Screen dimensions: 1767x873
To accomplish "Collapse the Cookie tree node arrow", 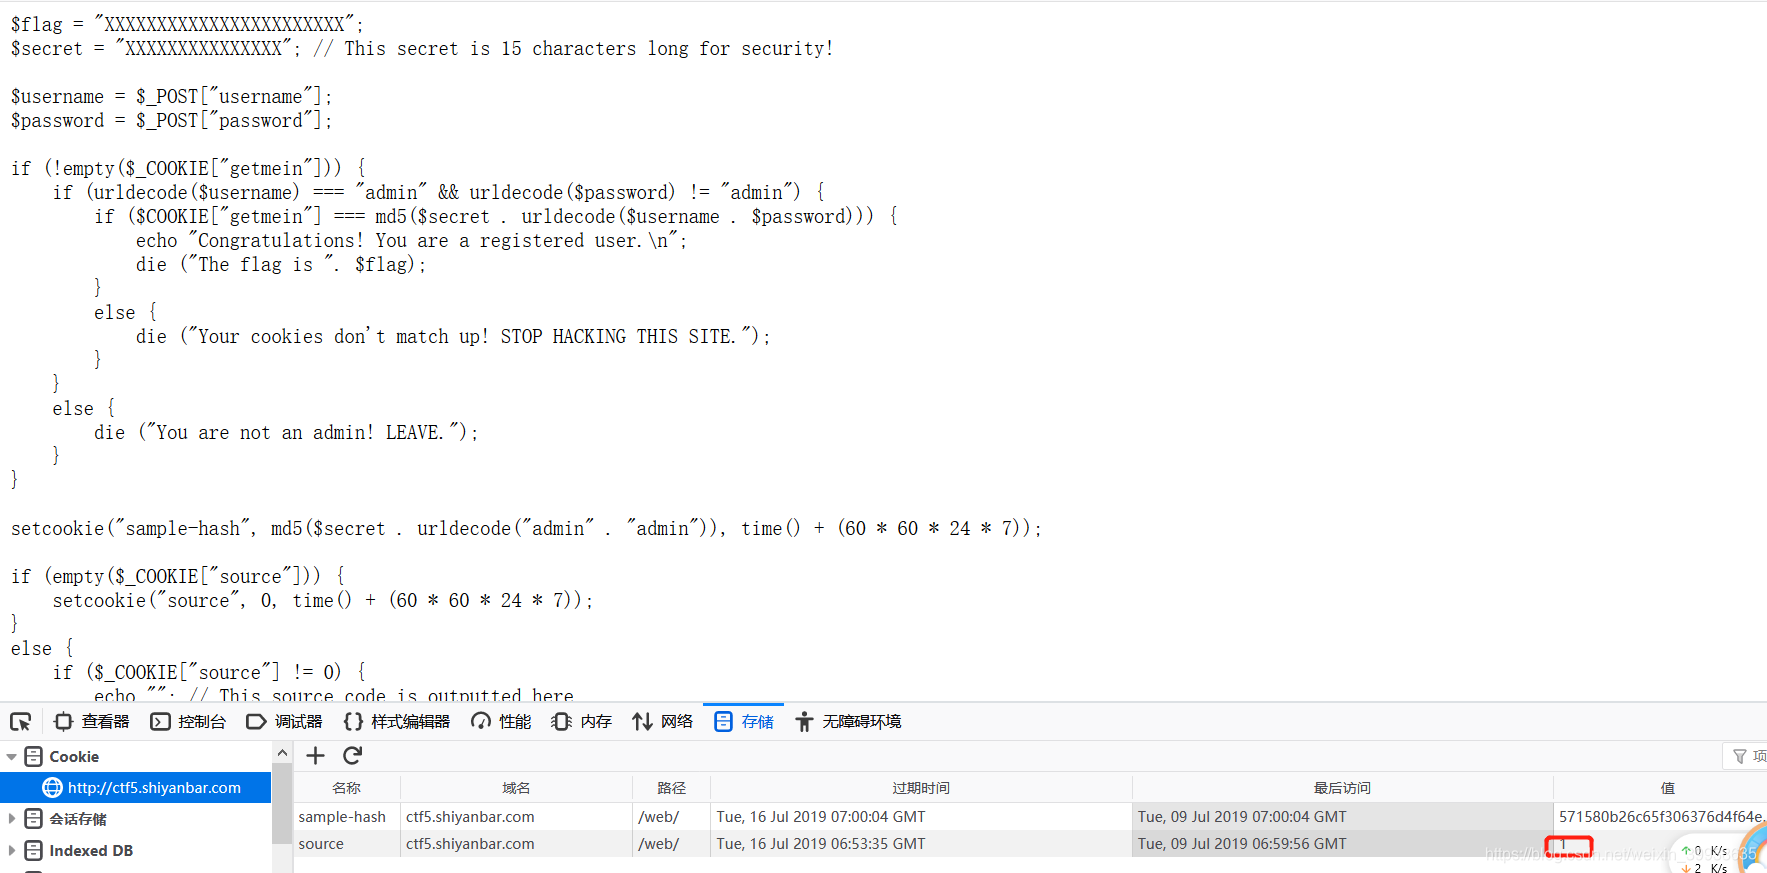I will [11, 757].
